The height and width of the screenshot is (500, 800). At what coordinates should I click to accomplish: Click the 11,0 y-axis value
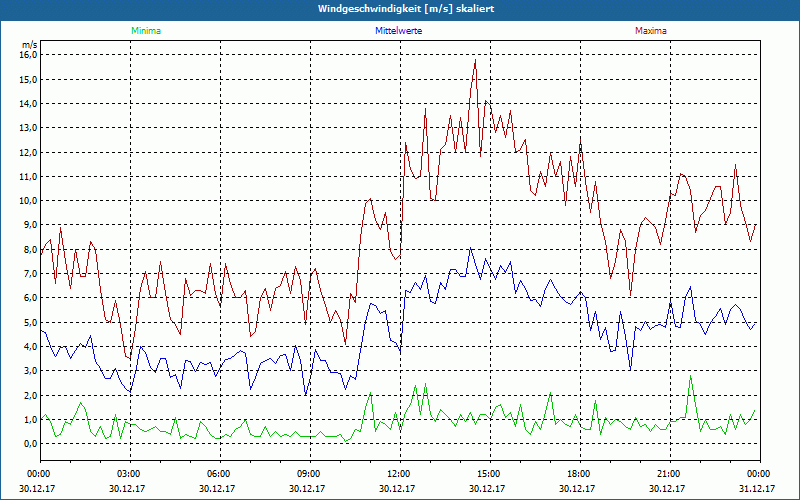click(x=29, y=177)
